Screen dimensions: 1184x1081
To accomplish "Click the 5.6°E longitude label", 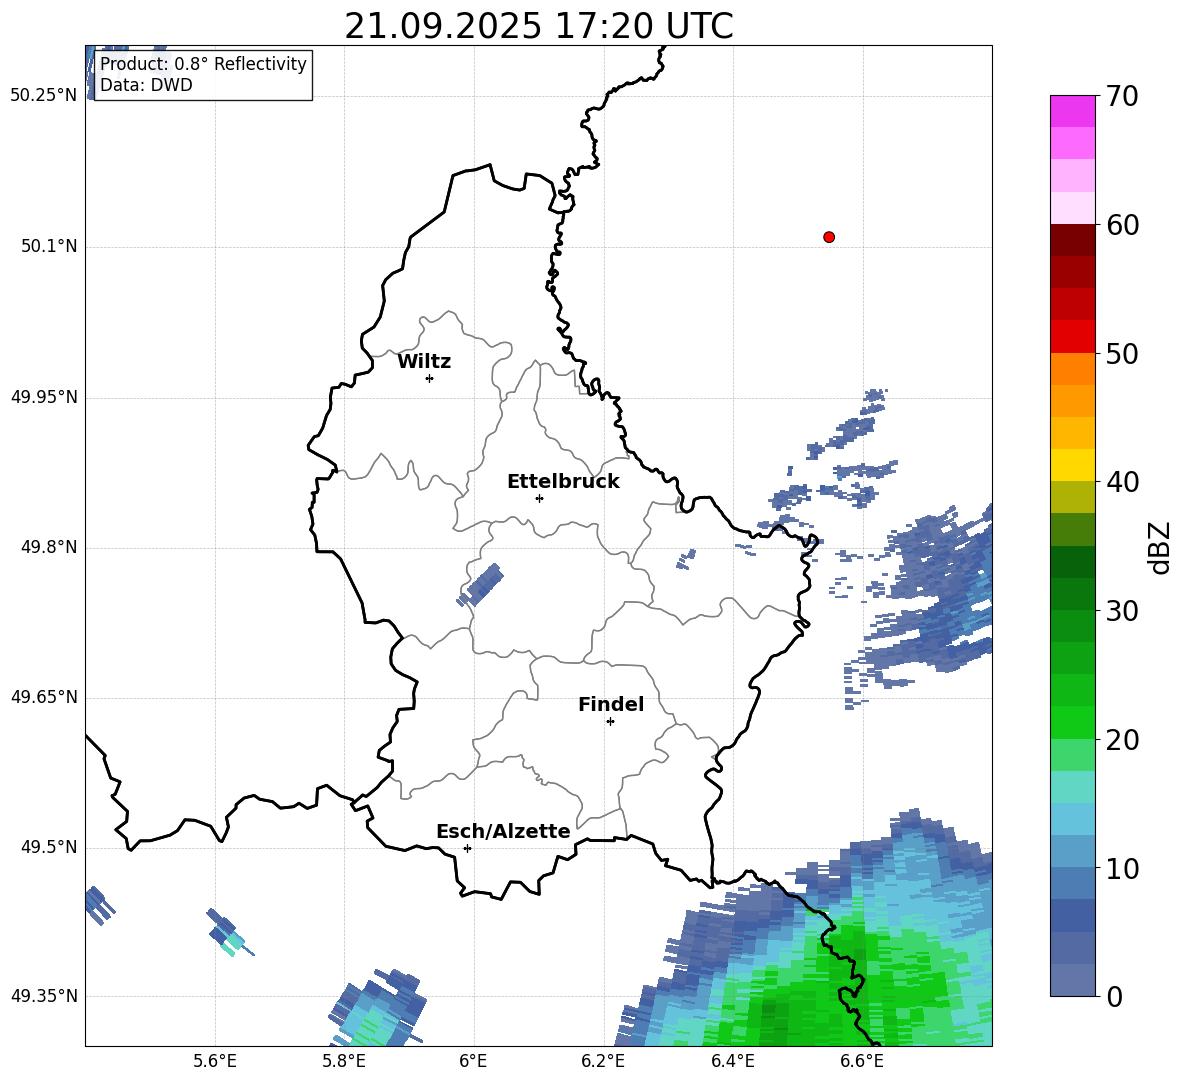I will click(x=215, y=1061).
